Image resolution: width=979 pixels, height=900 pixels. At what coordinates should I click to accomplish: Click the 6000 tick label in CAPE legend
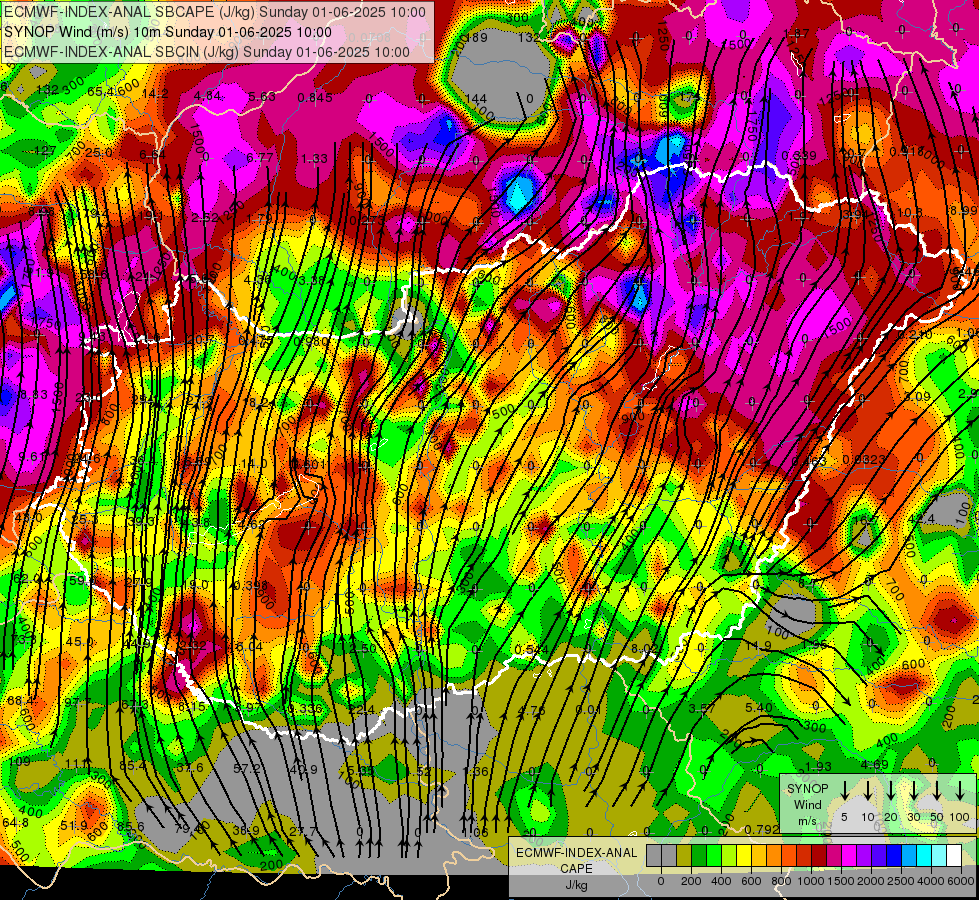click(962, 881)
